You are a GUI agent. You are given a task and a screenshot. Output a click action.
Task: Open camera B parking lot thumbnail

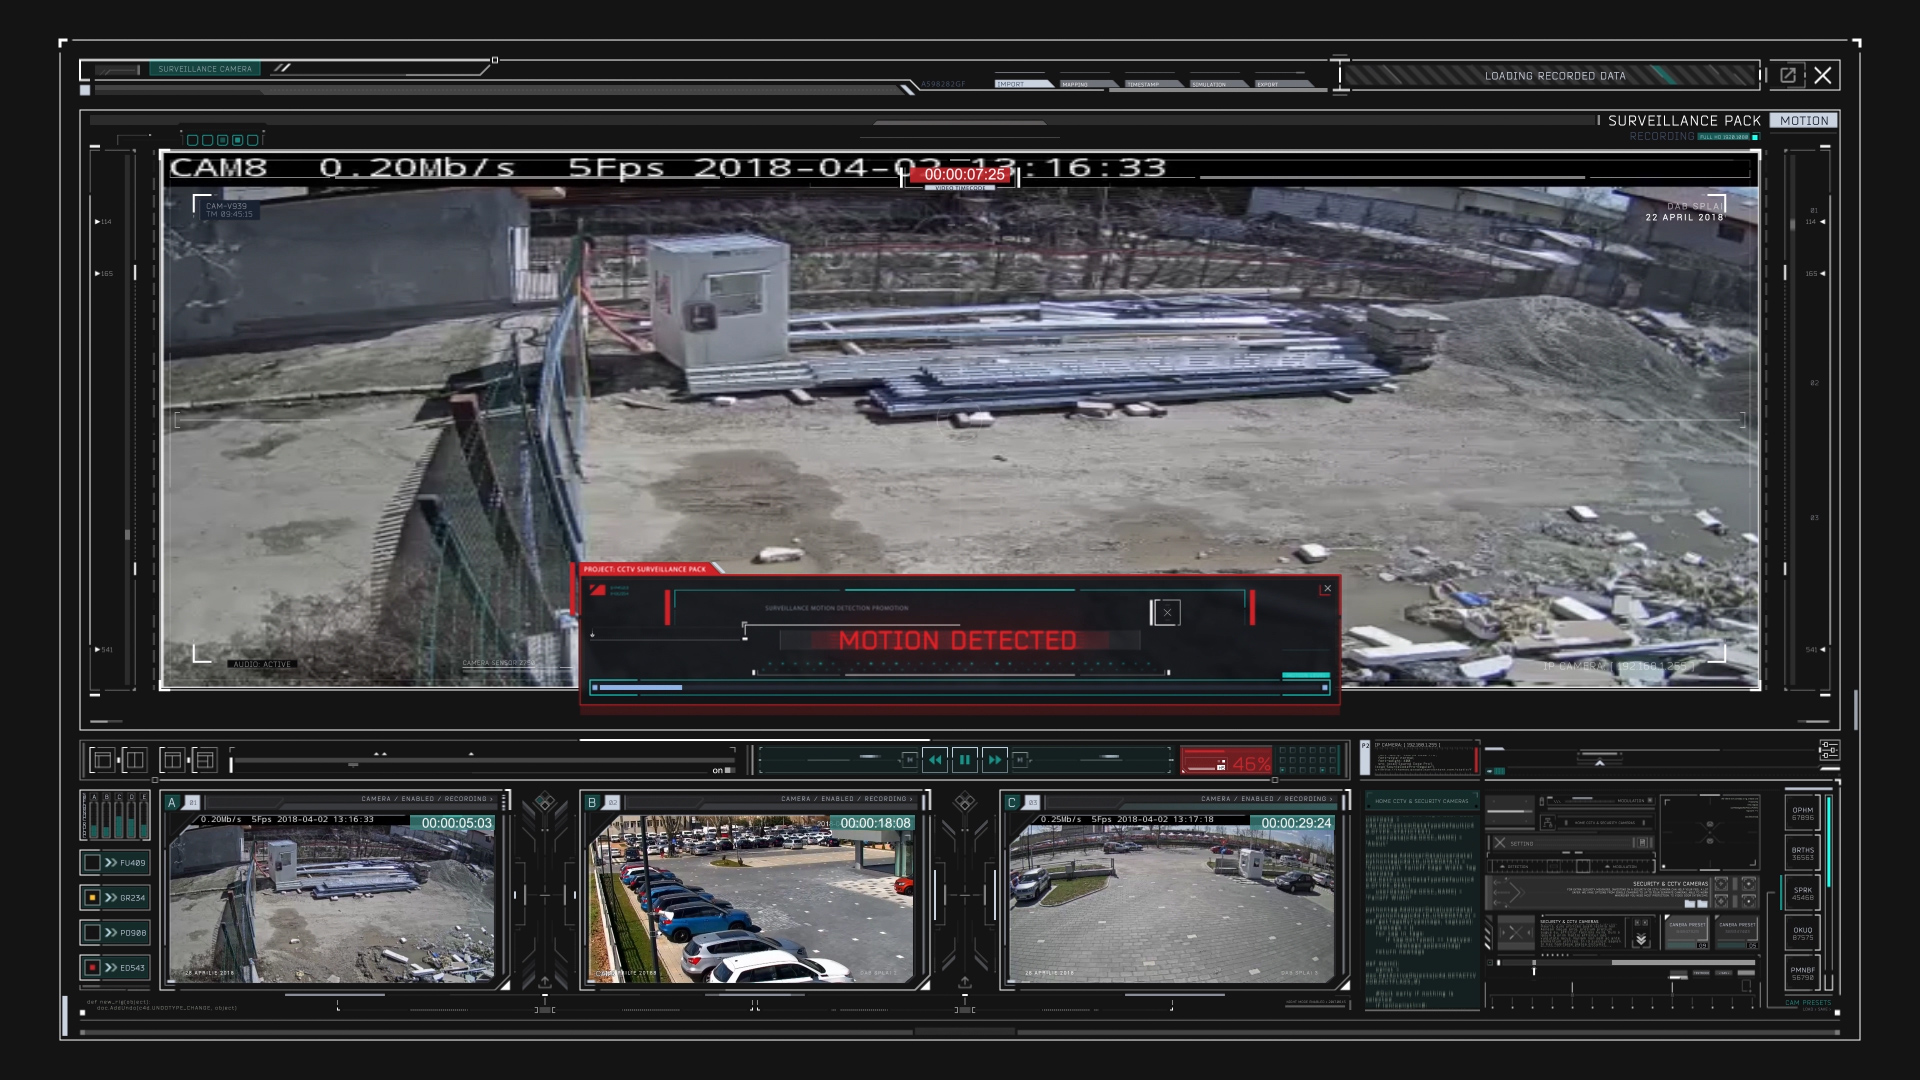pyautogui.click(x=752, y=898)
